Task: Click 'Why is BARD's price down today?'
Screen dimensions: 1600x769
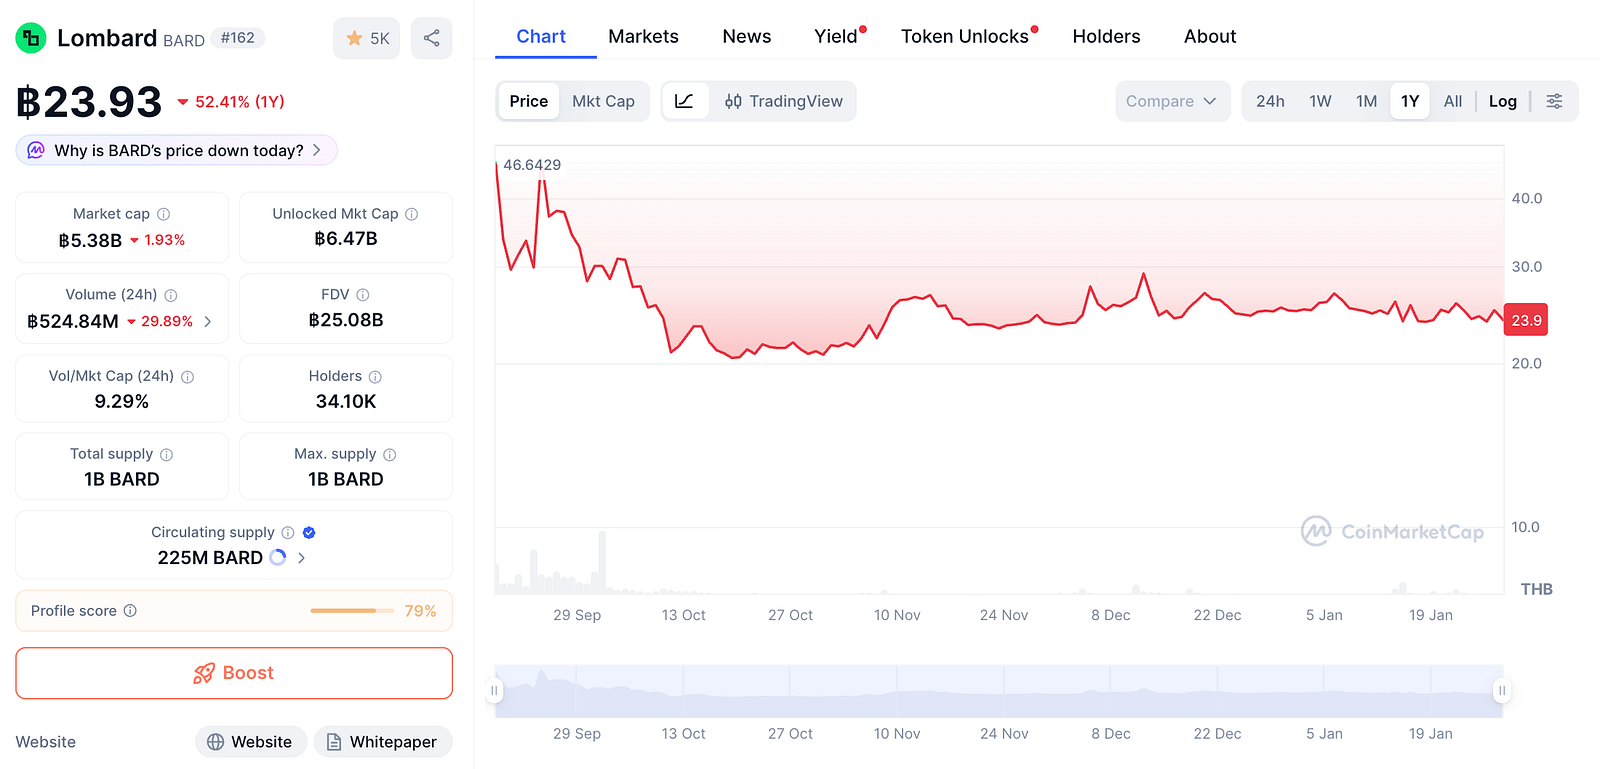Action: (177, 150)
